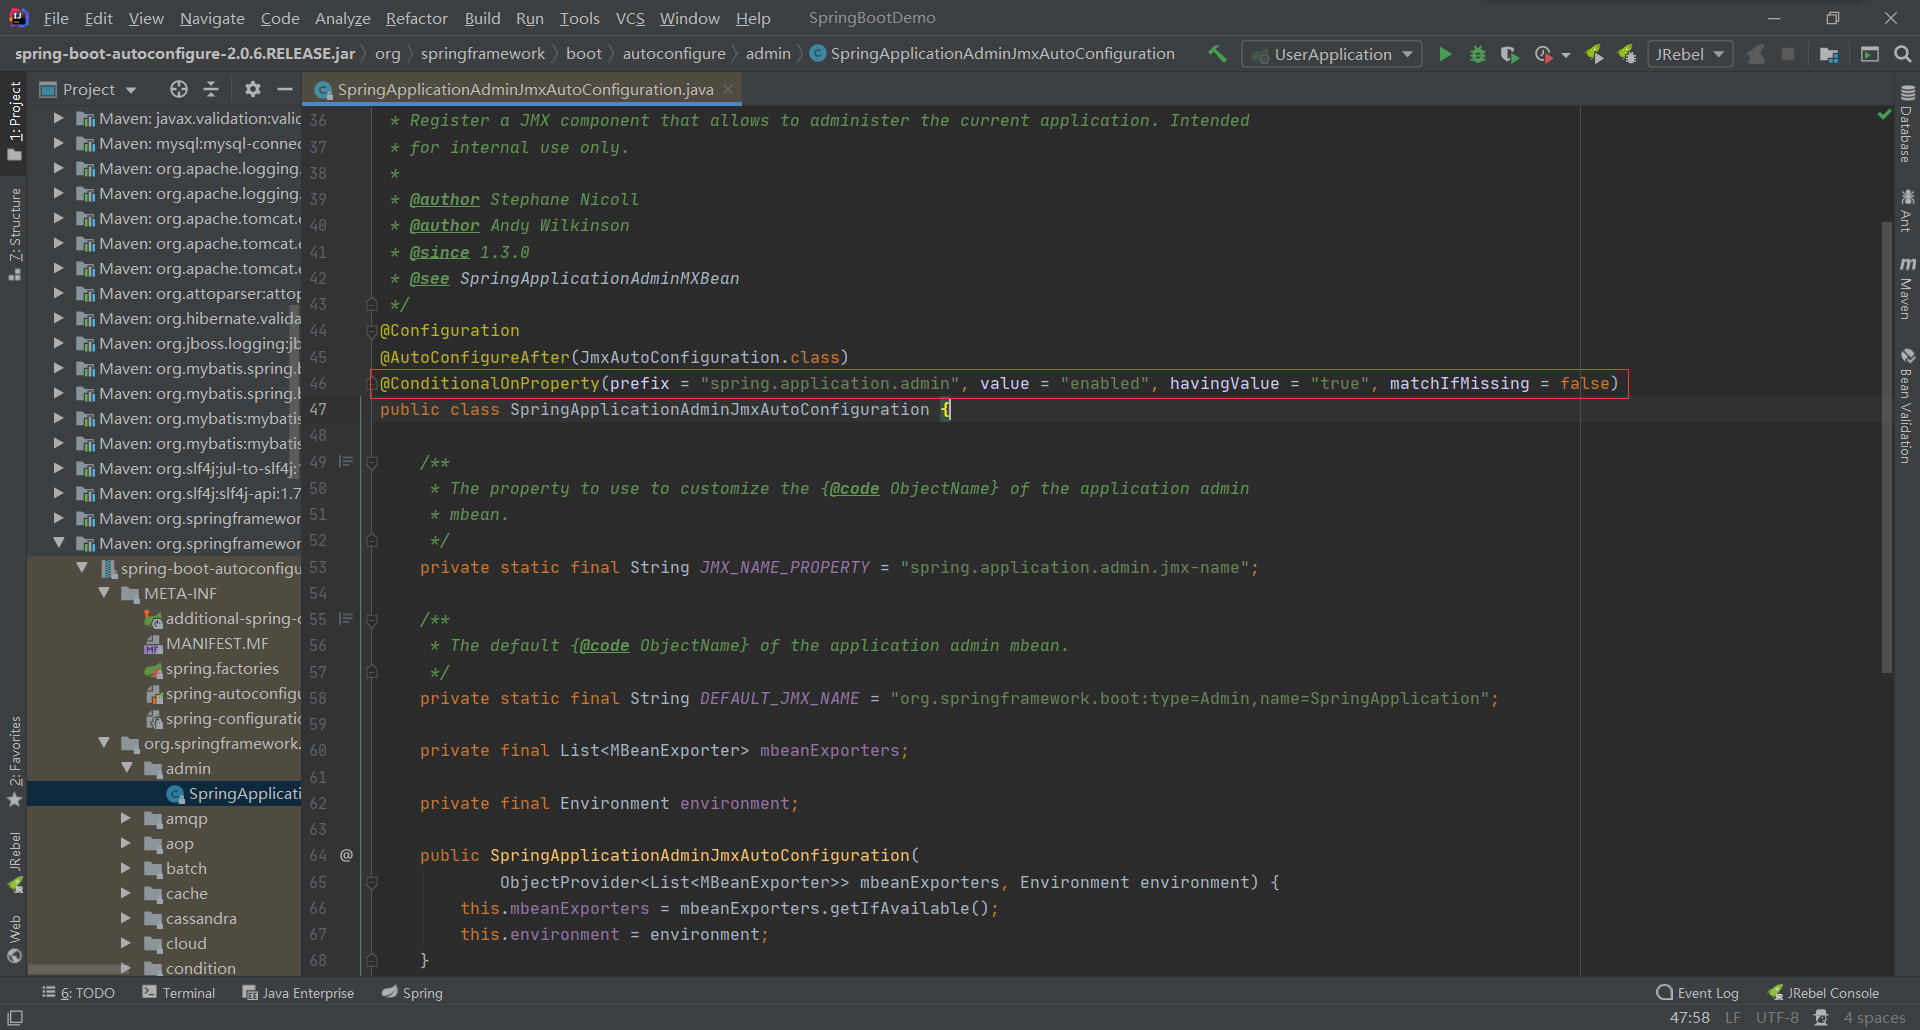Close the SpringApplicationAdminJmxAutoConfiguration.java tab
The image size is (1920, 1030).
coord(728,89)
